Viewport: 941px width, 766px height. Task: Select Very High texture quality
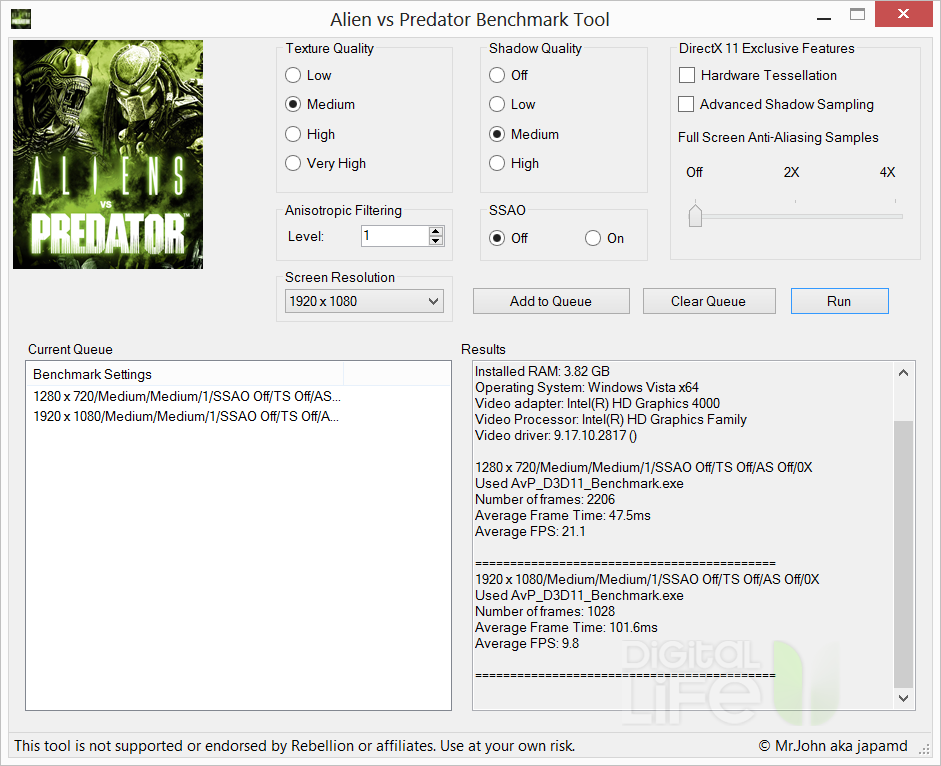tap(325, 163)
